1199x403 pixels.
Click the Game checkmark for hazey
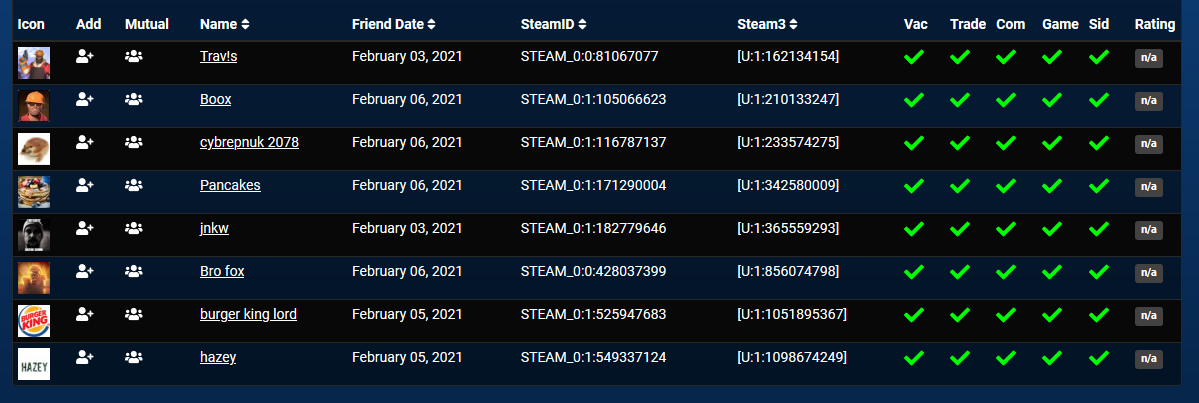click(1052, 358)
